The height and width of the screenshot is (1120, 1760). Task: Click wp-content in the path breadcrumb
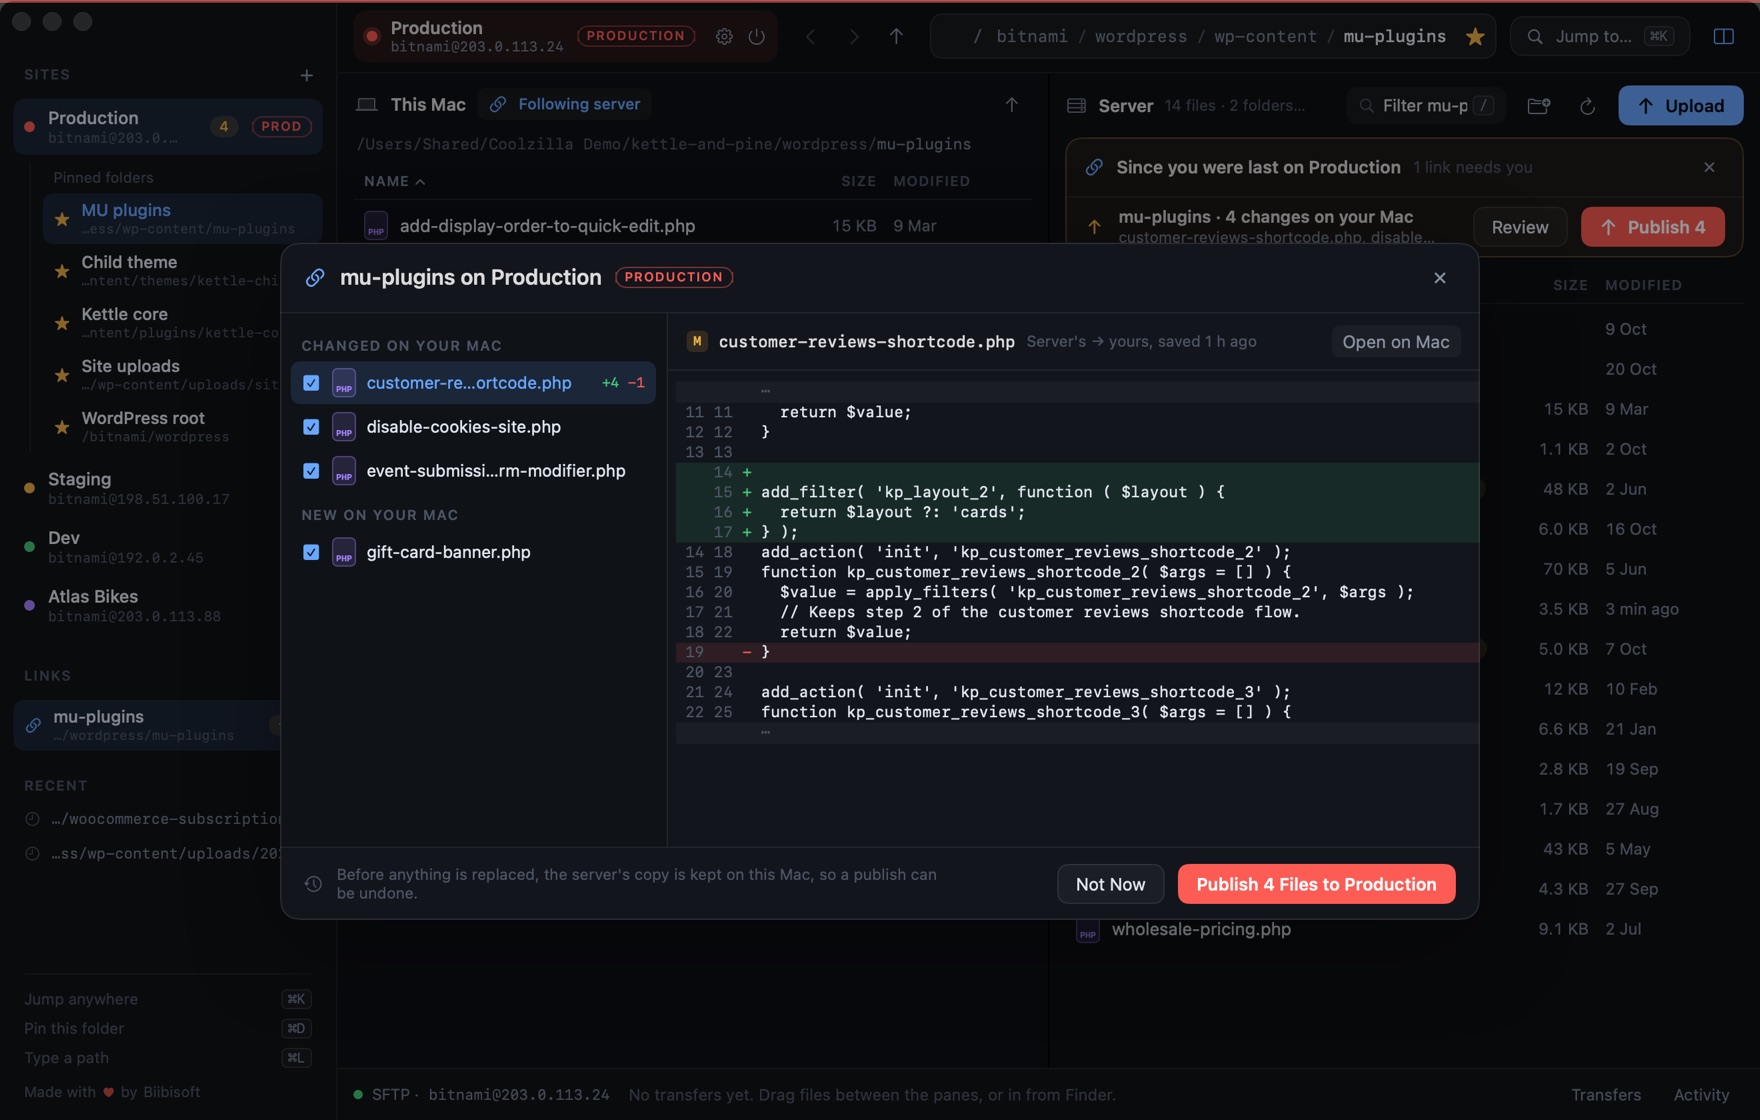coord(1265,36)
